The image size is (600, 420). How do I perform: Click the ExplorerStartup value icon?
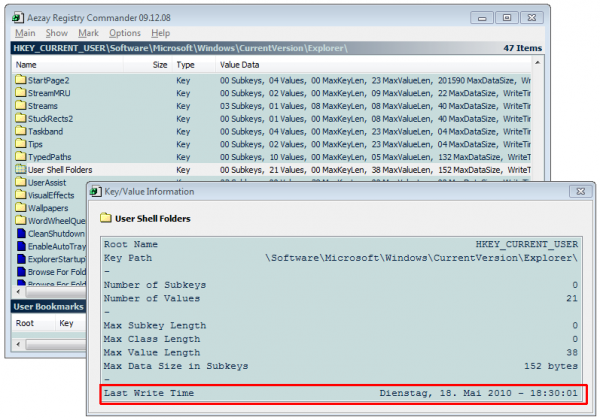point(21,259)
